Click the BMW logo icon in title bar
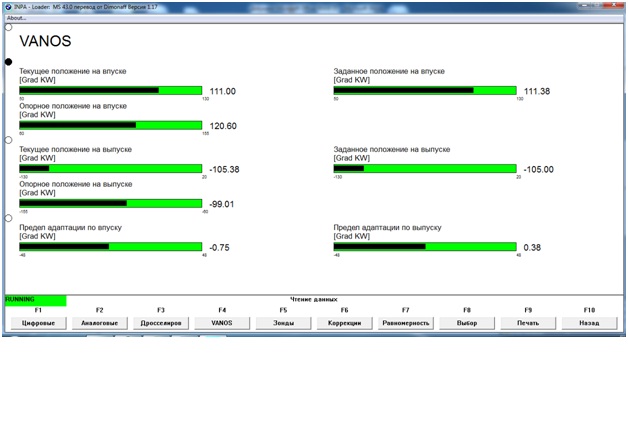Screen dimensions: 628x430 click(8, 7)
